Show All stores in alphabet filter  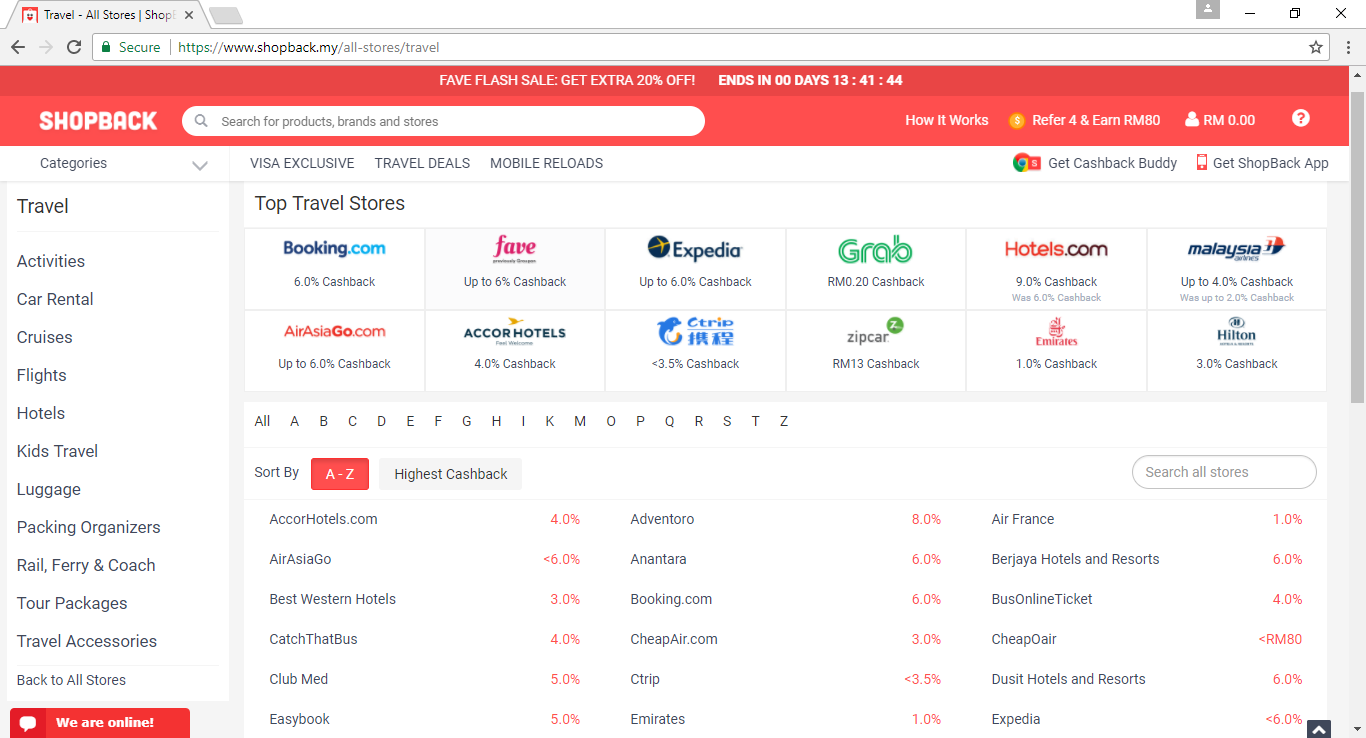262,421
